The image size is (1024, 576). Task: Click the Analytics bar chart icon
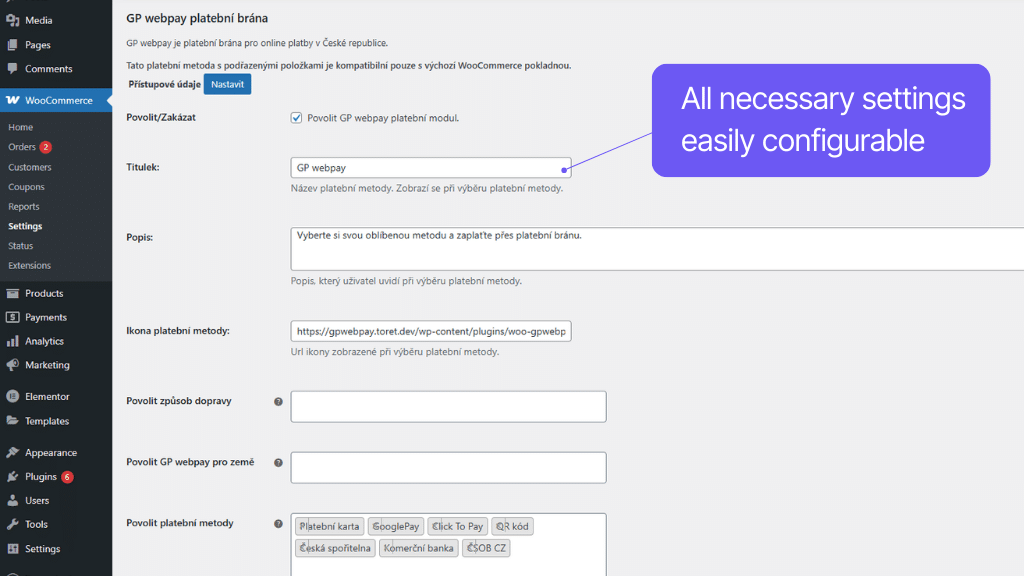tap(12, 341)
